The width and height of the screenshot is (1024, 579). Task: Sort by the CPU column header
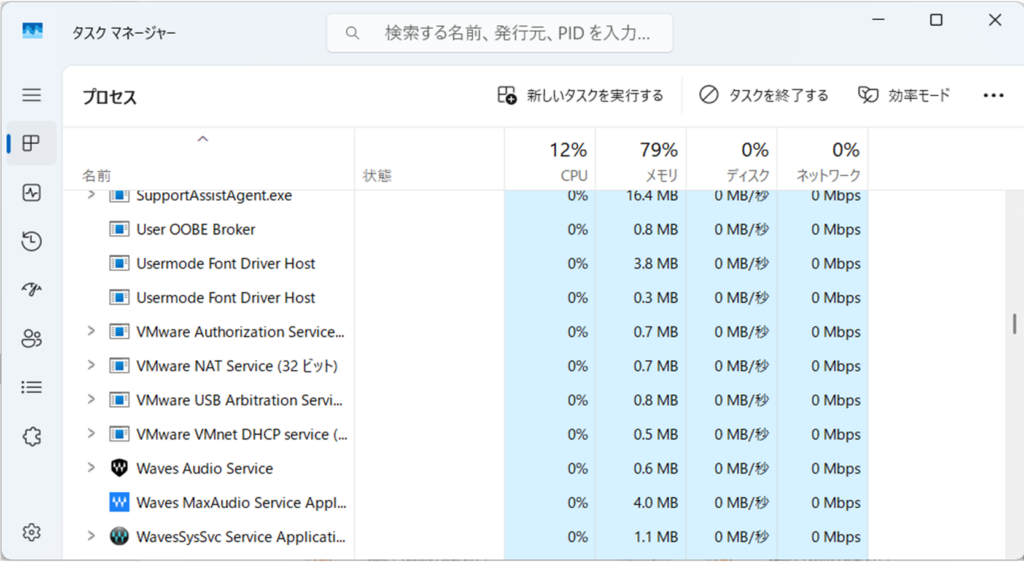(x=567, y=161)
